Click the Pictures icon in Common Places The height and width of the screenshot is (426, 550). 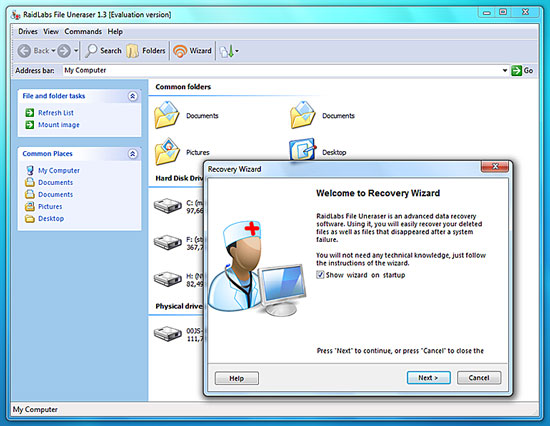click(30, 206)
